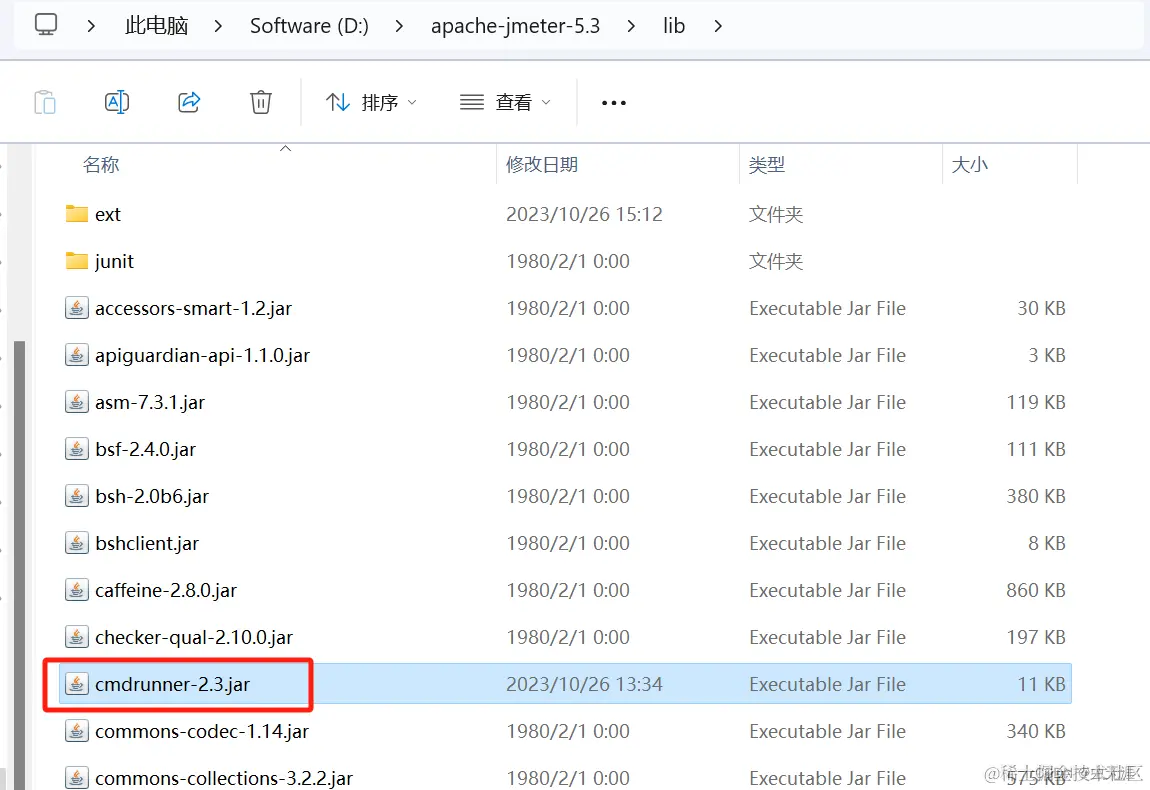
Task: Select file caffeine-2.8.0.jar
Action: [166, 590]
